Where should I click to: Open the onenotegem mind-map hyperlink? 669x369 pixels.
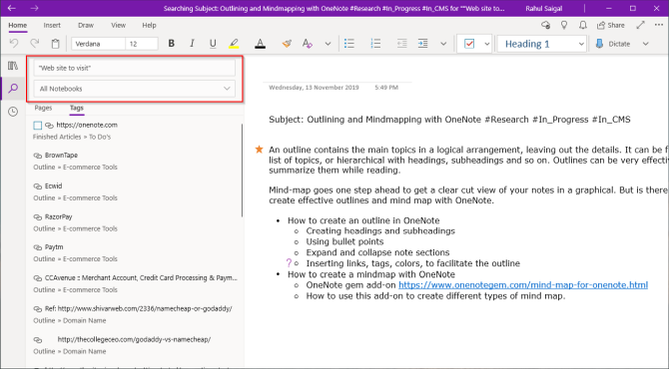pos(523,285)
